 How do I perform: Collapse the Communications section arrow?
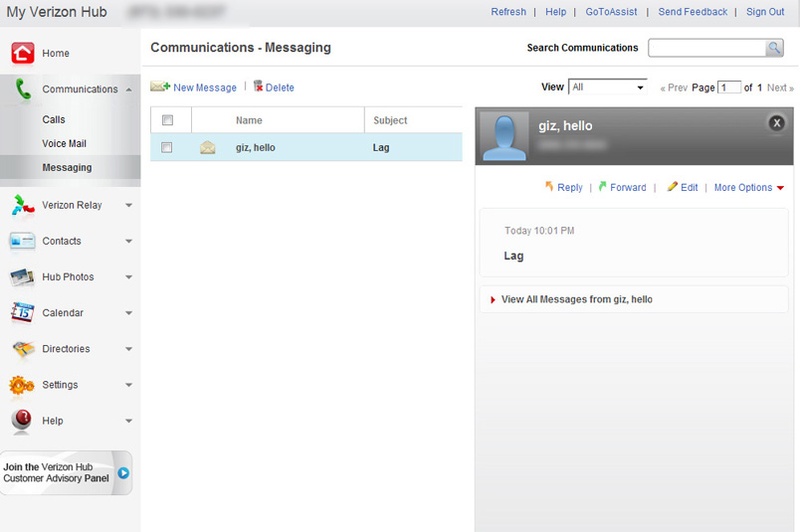(x=129, y=90)
